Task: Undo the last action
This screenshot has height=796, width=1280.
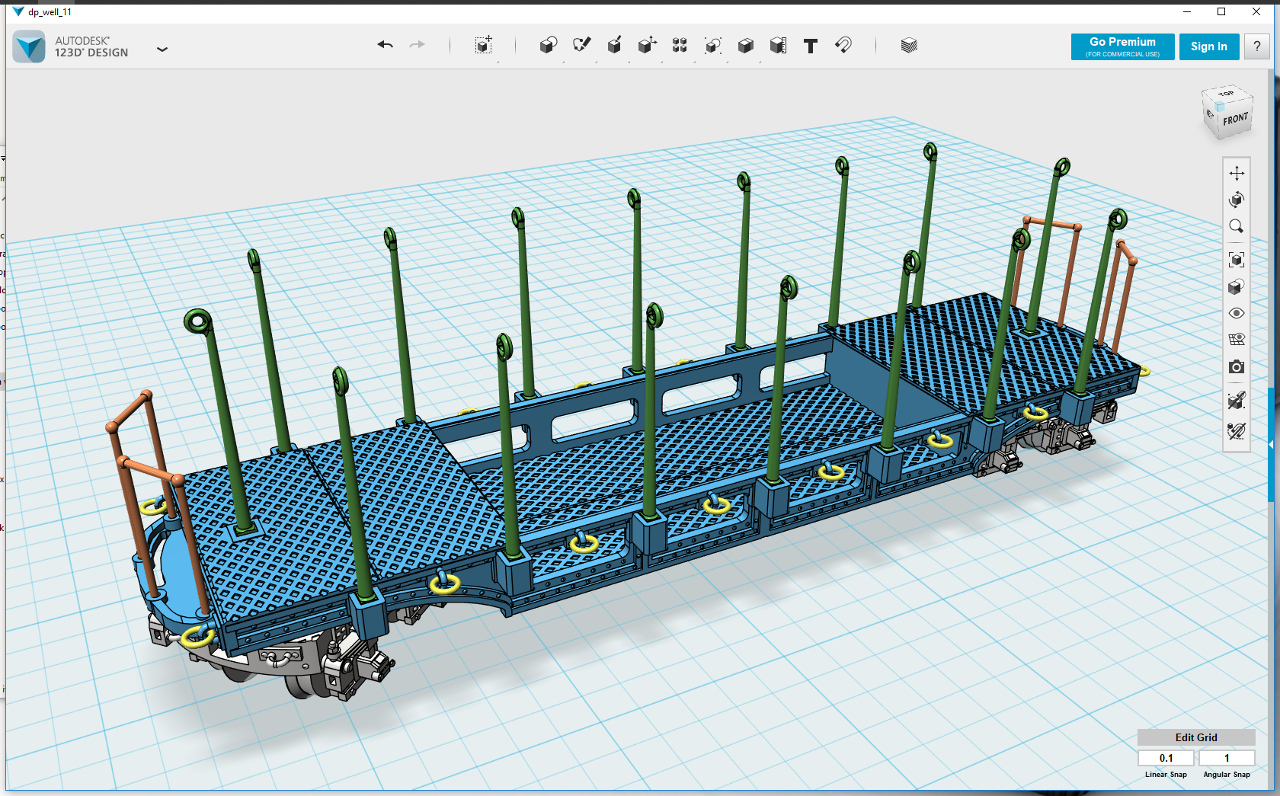Action: 385,45
